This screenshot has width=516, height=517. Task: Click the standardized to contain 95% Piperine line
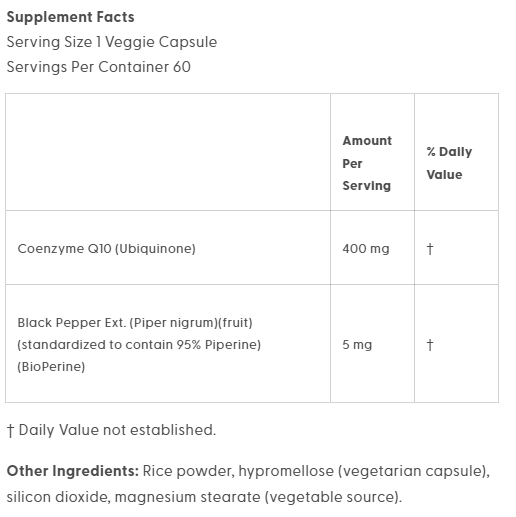139,345
